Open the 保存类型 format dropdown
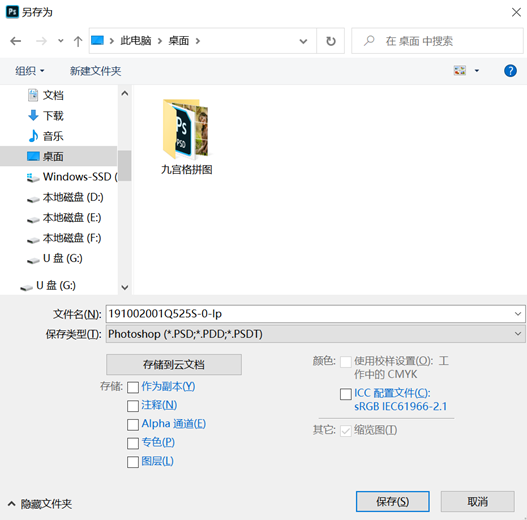 [315, 334]
